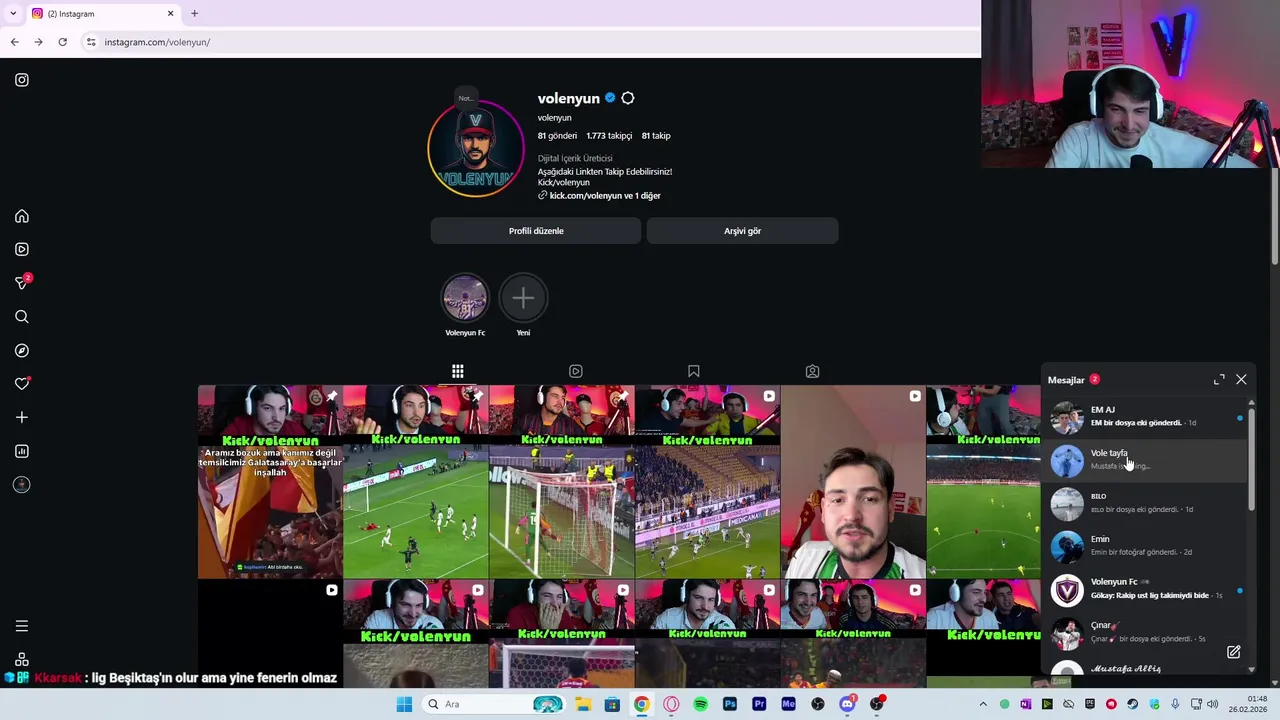
Task: Open the Windows Start menu
Action: [x=404, y=704]
